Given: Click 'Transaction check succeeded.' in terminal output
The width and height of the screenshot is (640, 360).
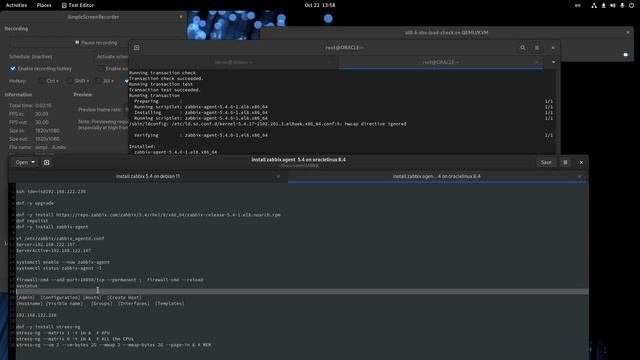Looking at the screenshot, I should tap(166, 78).
